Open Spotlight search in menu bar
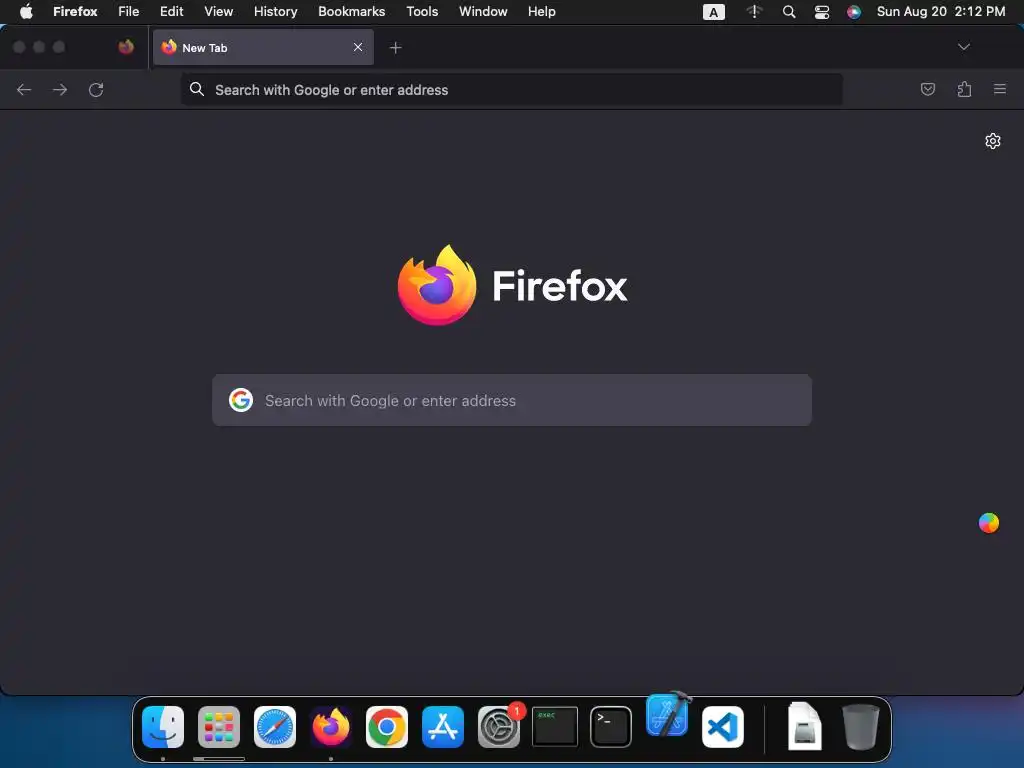The height and width of the screenshot is (768, 1024). (x=789, y=12)
